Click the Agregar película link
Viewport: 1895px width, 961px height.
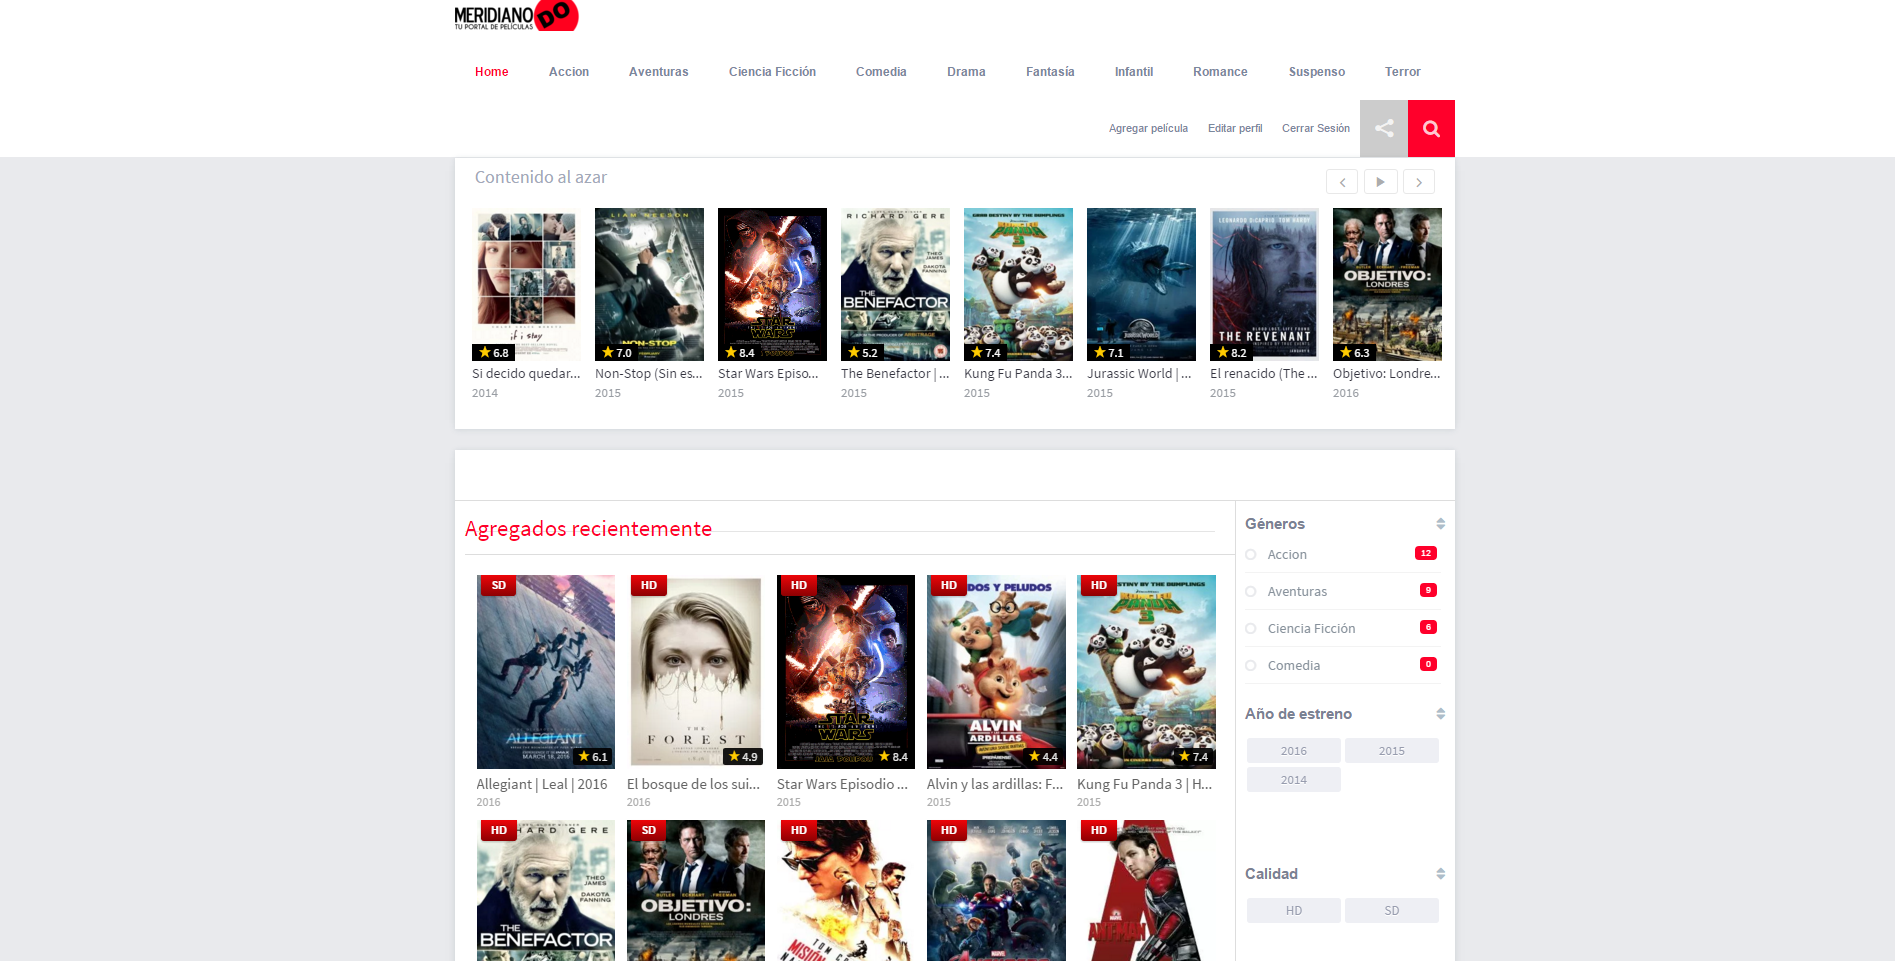coord(1148,128)
